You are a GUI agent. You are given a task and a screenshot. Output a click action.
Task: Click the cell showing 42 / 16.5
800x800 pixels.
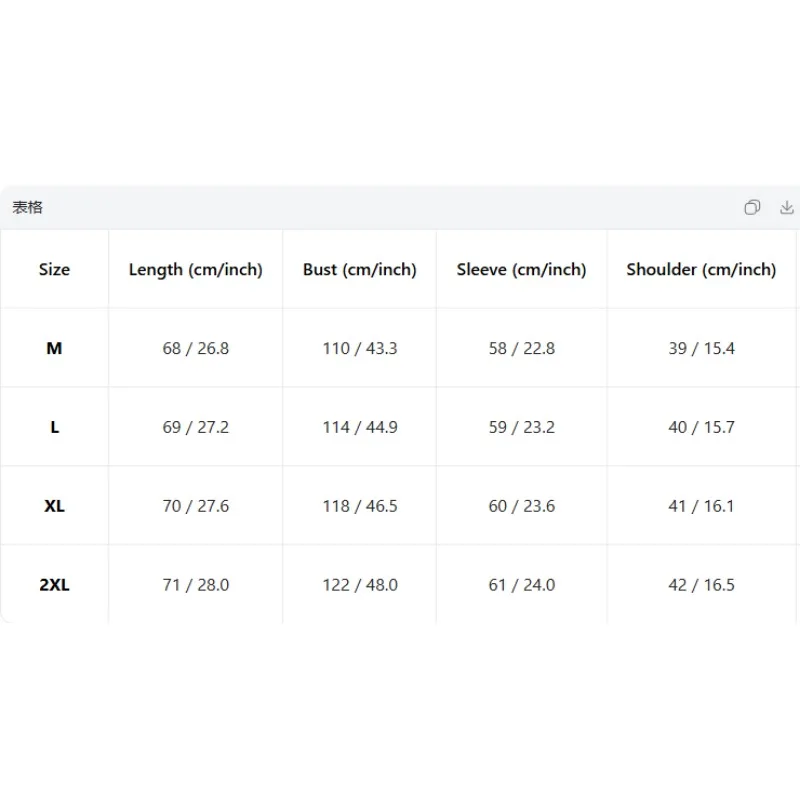tap(702, 585)
